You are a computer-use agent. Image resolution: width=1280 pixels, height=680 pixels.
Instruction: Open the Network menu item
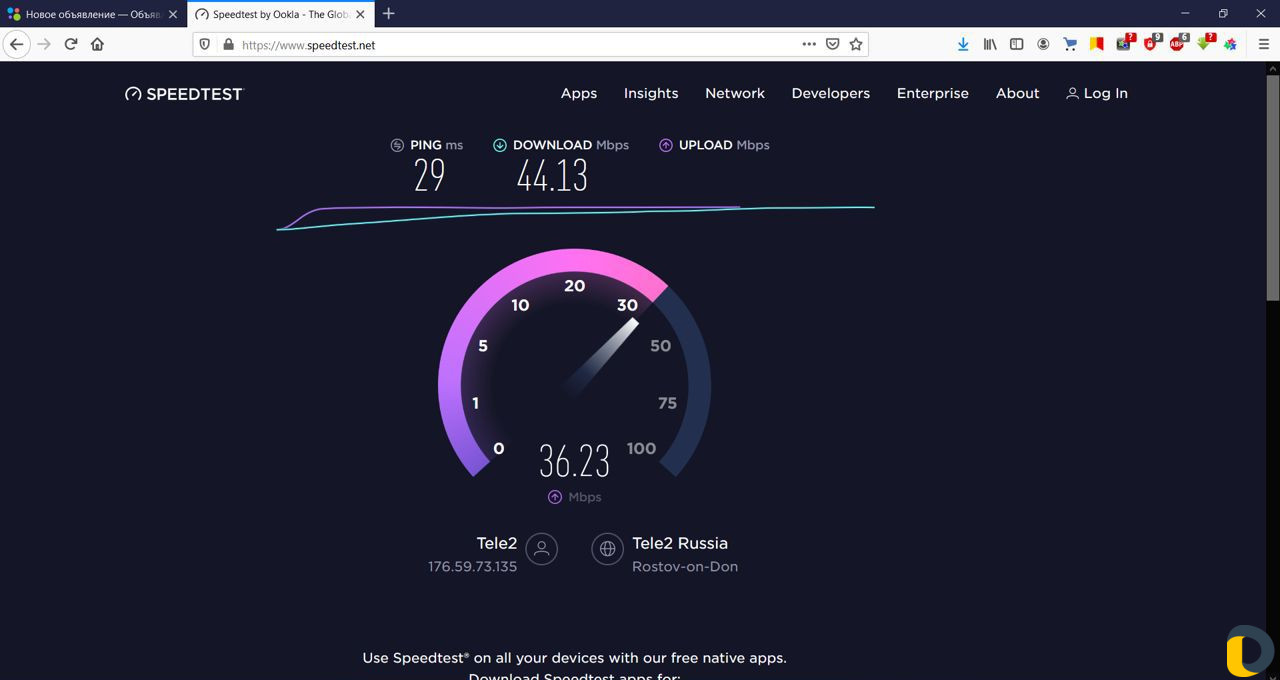735,93
